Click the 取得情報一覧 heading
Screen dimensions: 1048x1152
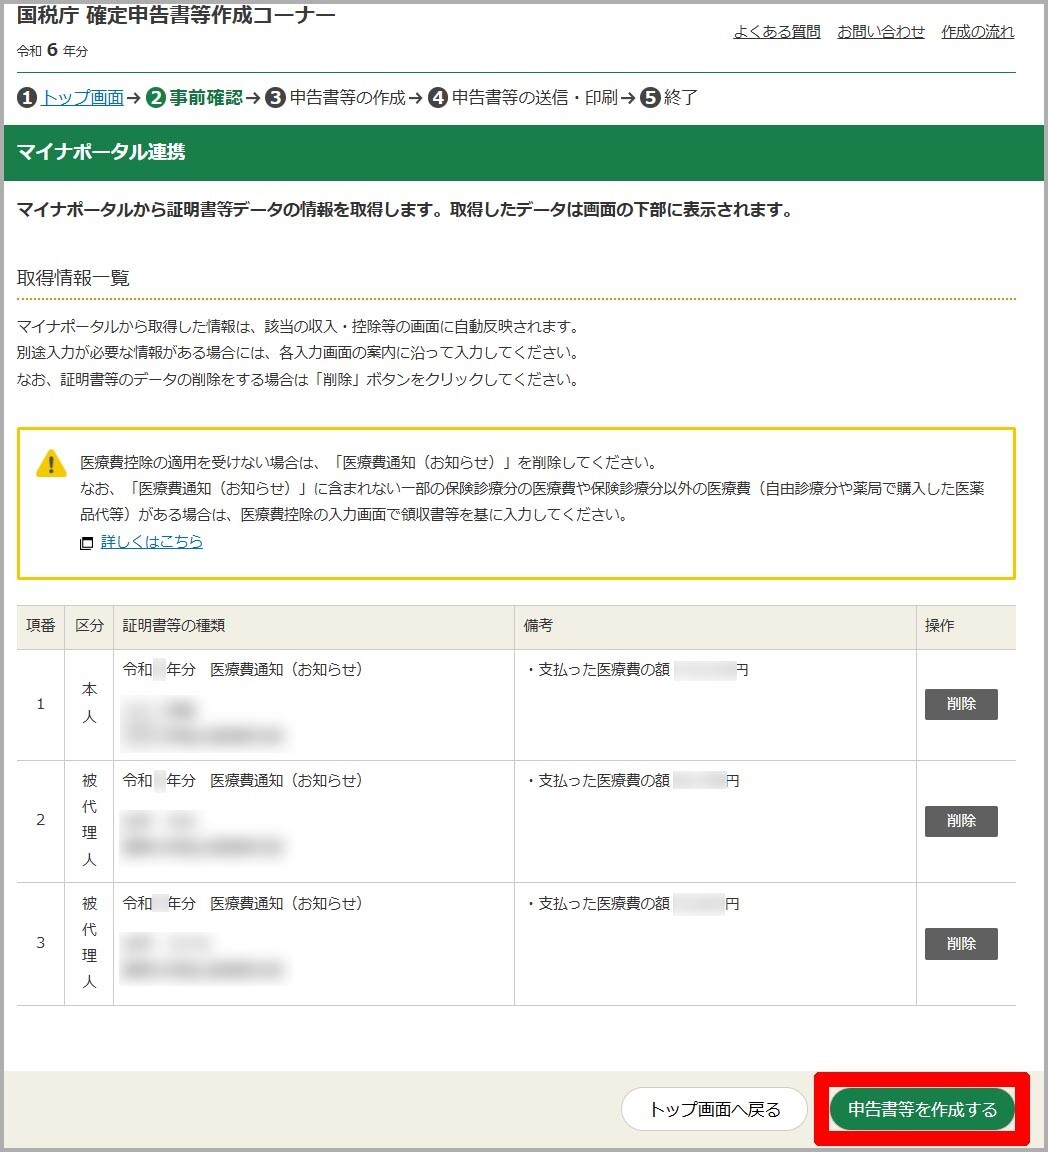point(73,278)
